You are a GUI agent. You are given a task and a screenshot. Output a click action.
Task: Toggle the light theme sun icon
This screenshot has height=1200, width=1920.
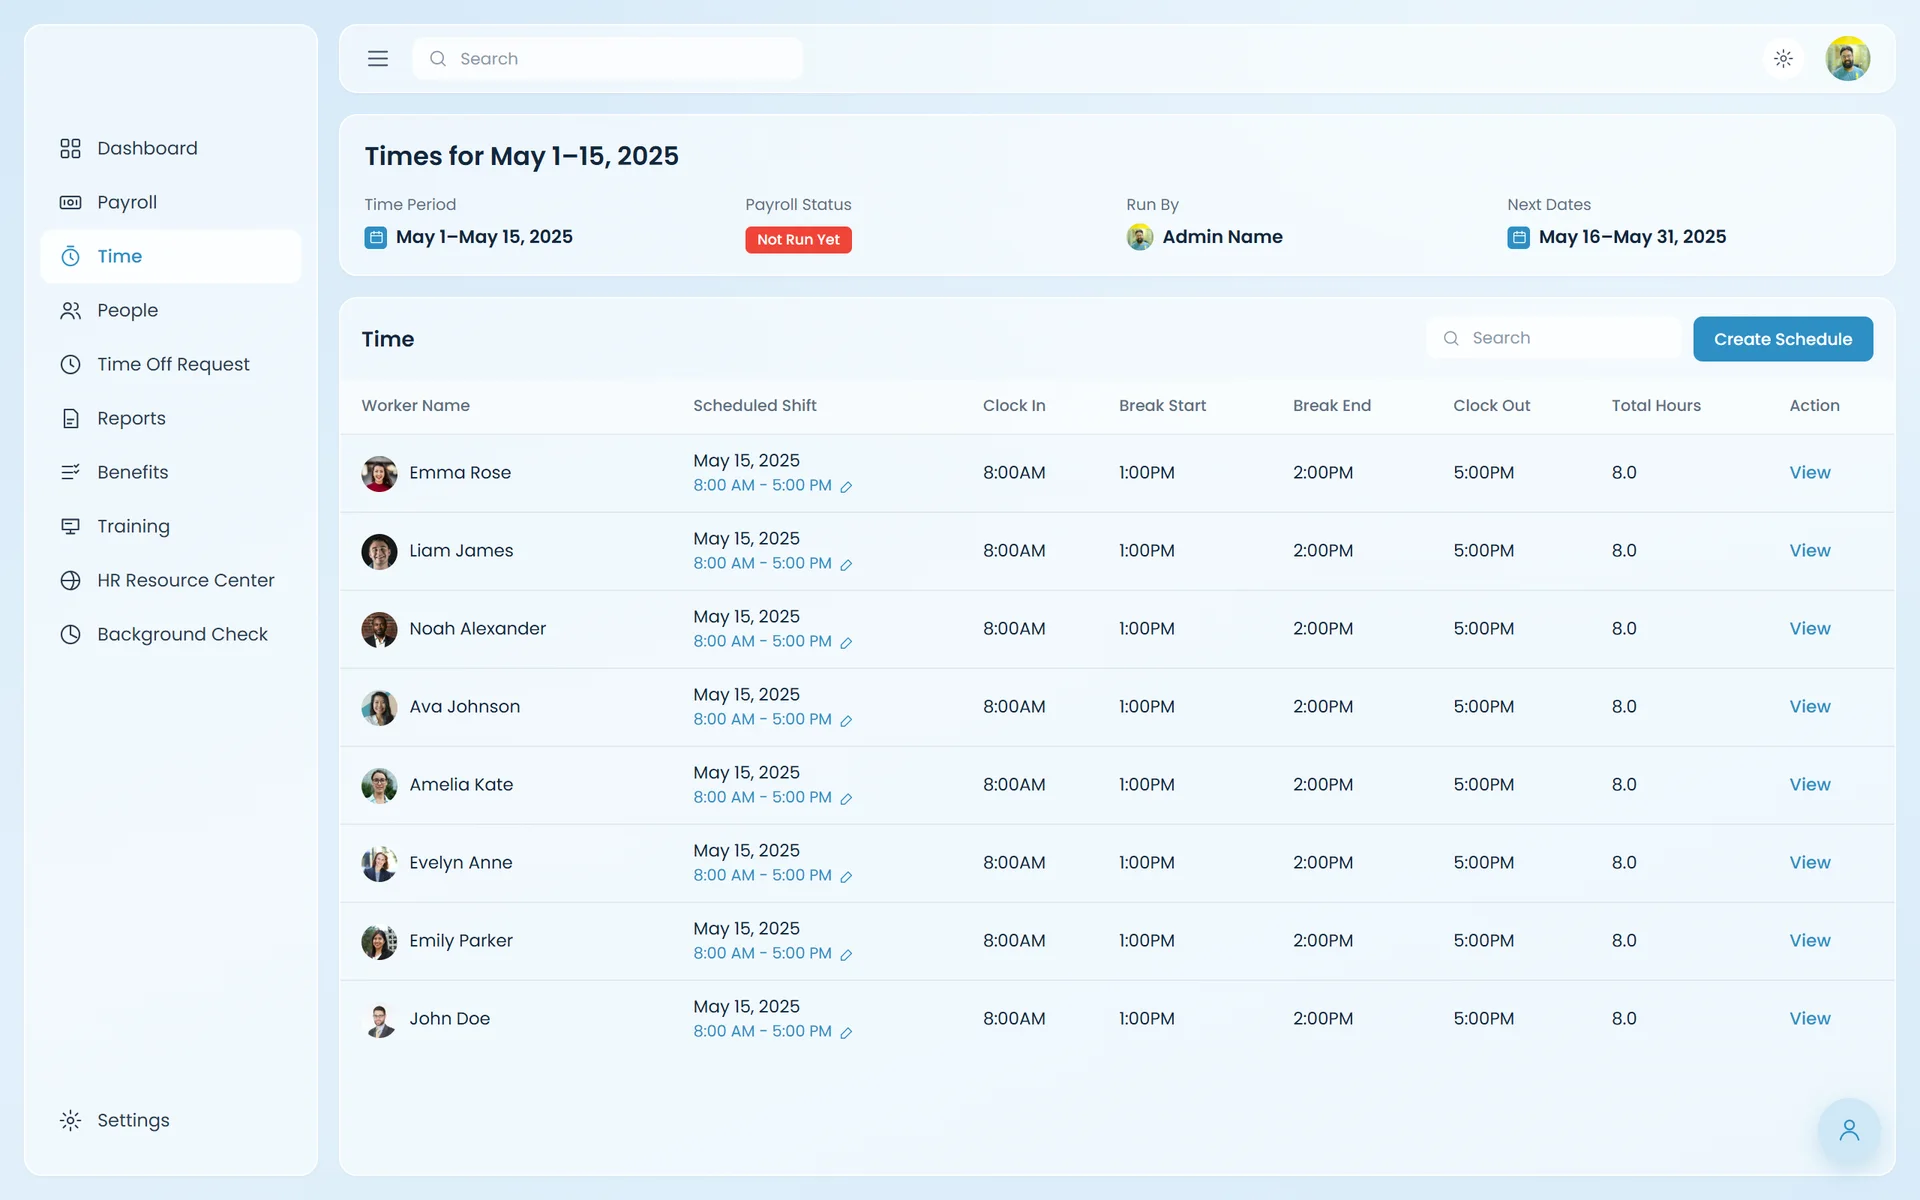1783,59
